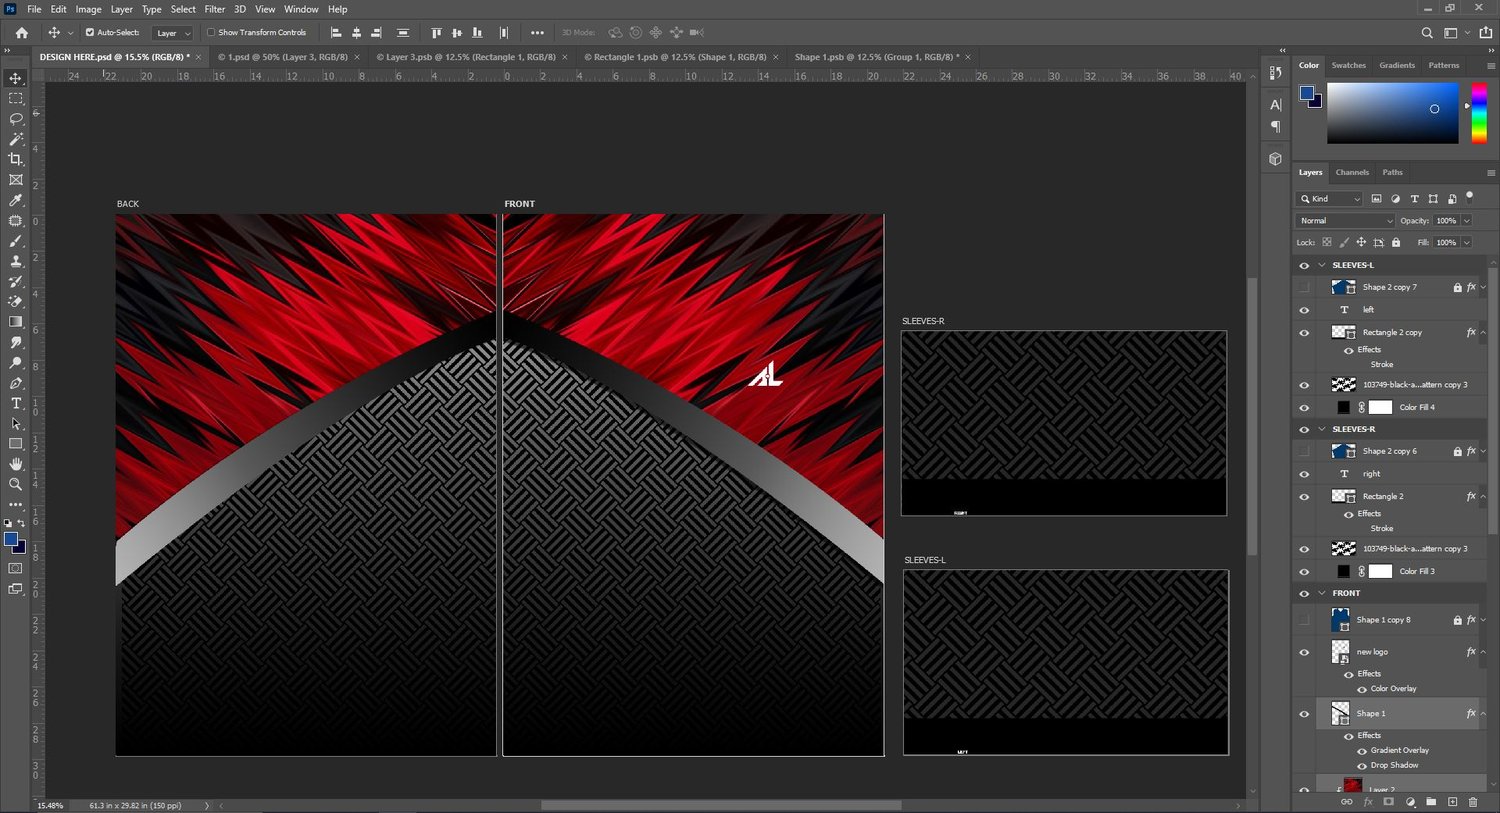Open the Auto-Select Layer dropdown
Viewport: 1500px width, 813px height.
tap(173, 33)
